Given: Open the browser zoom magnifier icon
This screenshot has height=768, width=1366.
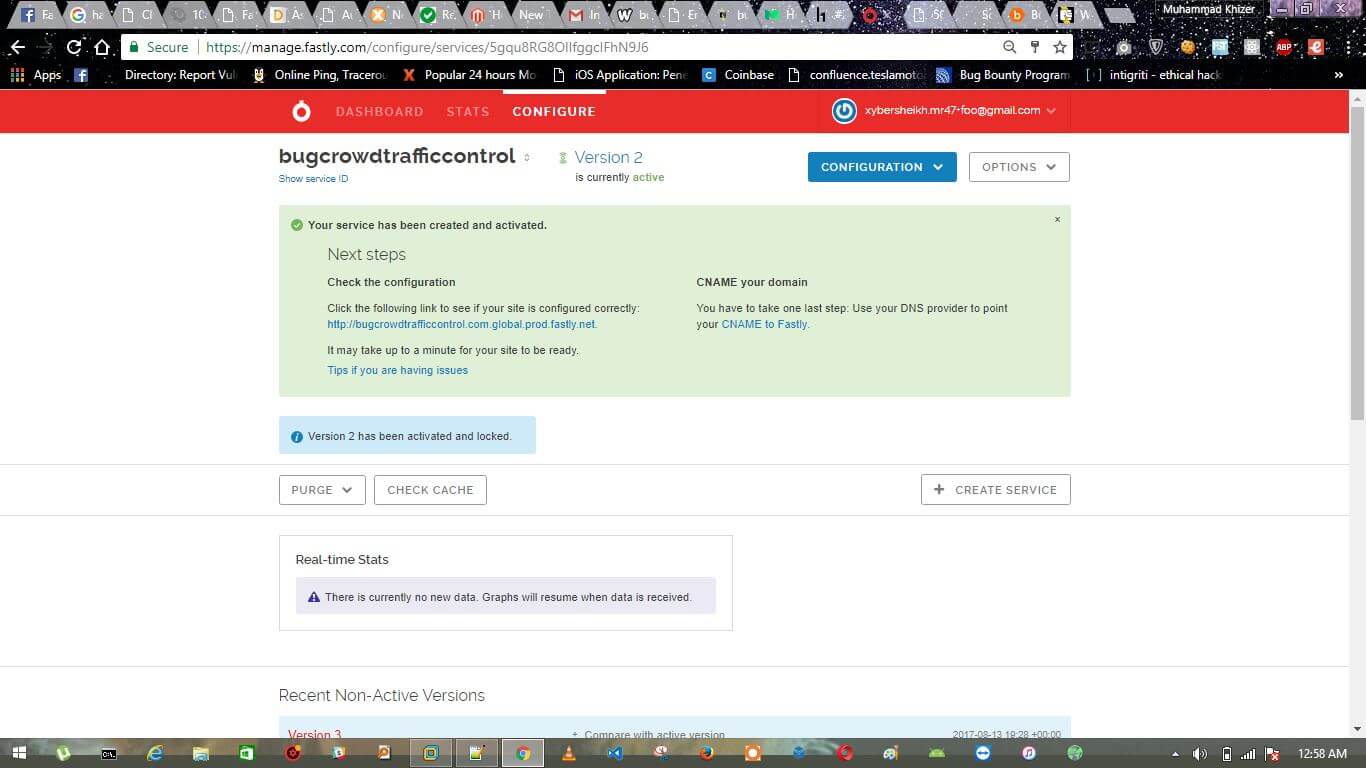Looking at the screenshot, I should click(1010, 47).
